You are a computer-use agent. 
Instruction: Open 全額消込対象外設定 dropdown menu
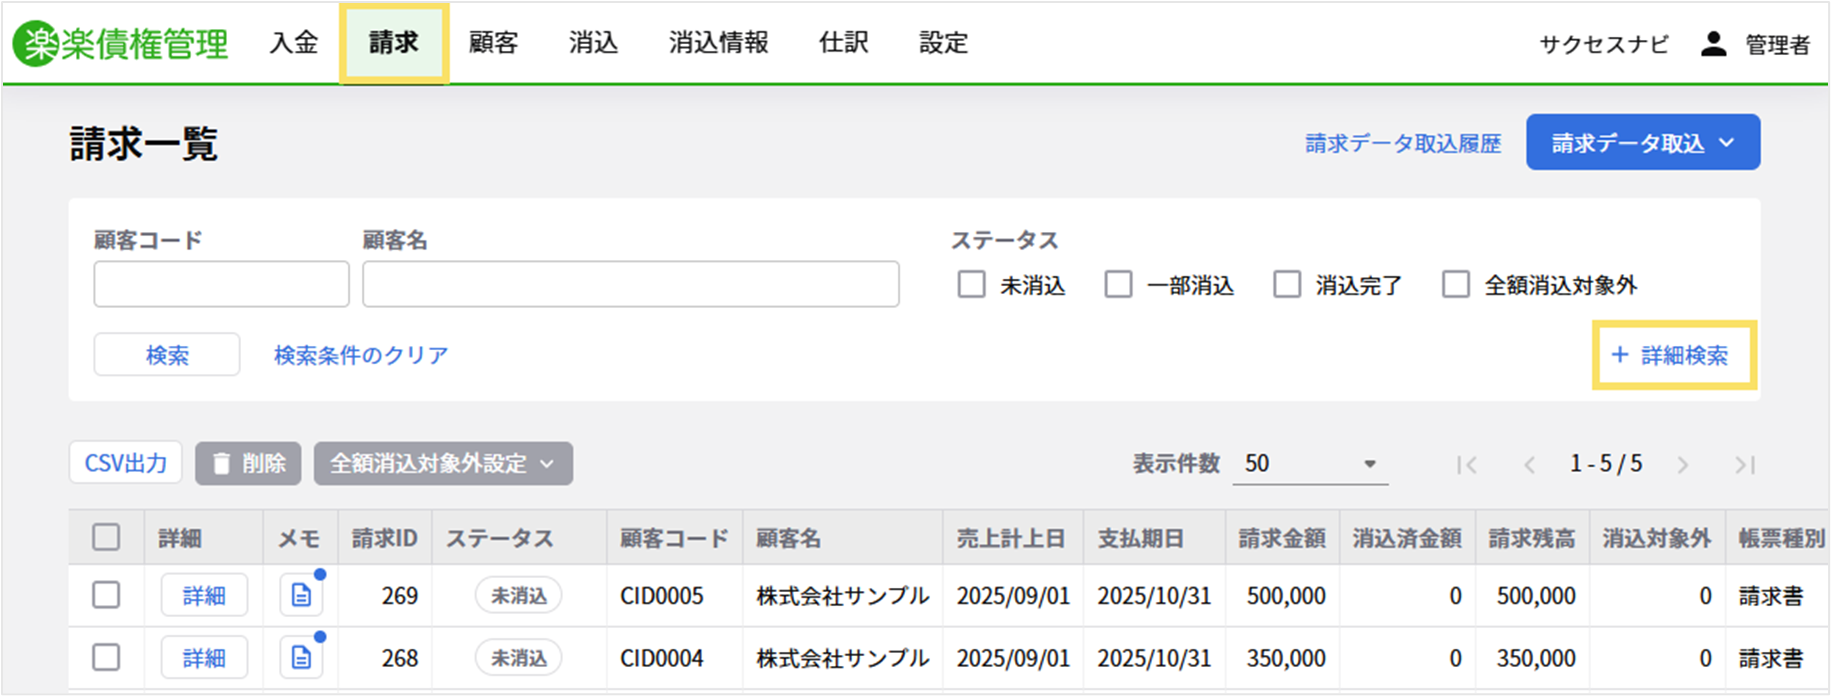443,464
